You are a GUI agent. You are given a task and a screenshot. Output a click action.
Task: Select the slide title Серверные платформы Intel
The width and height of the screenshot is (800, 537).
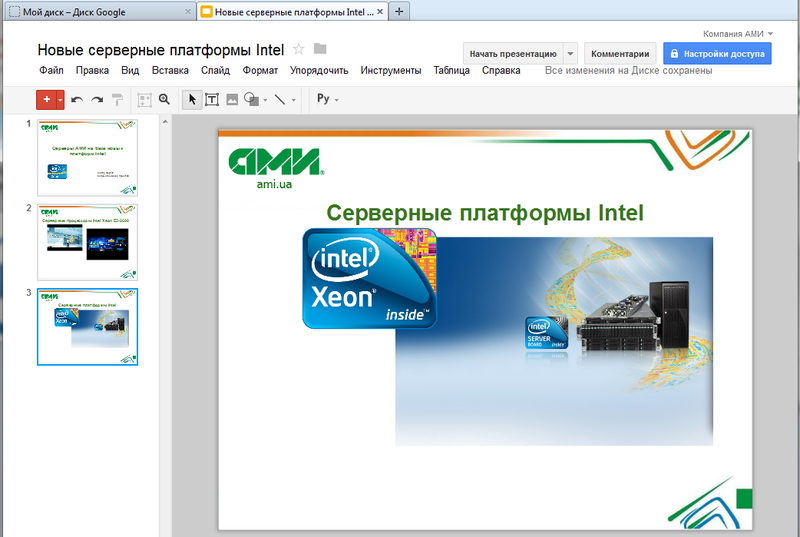[485, 213]
